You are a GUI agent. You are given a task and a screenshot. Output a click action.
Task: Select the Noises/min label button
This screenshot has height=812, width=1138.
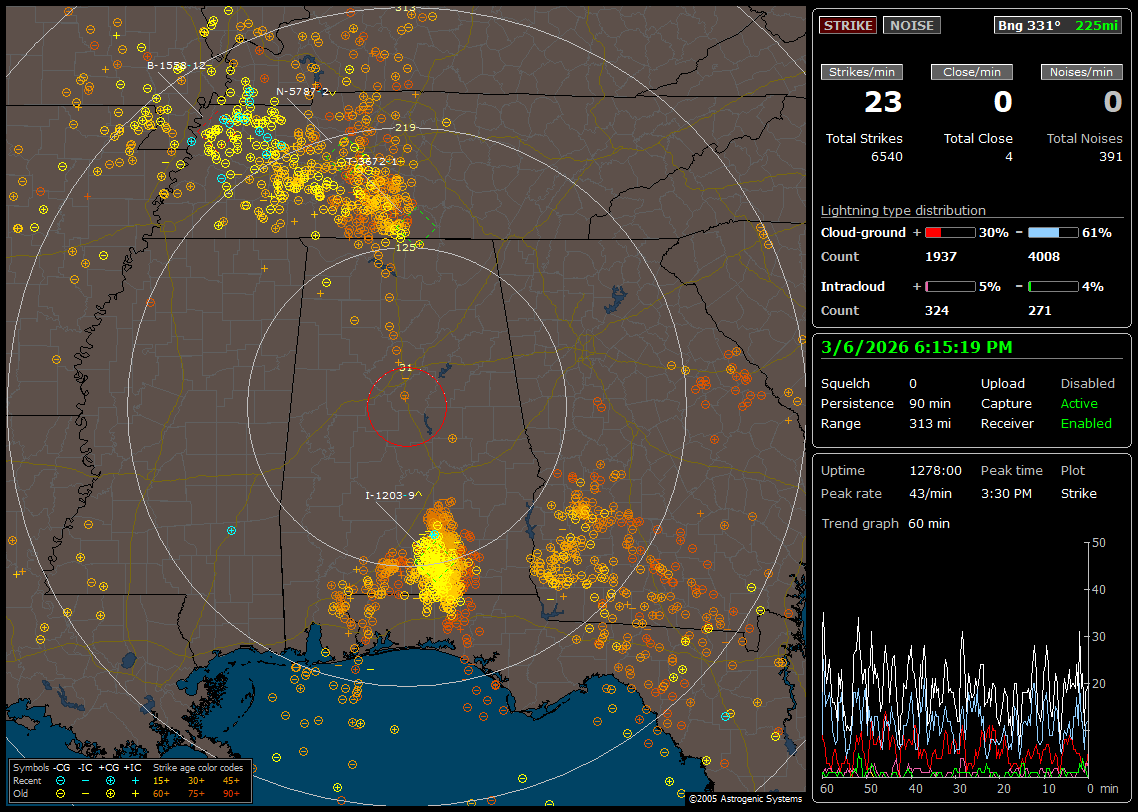pyautogui.click(x=1081, y=72)
